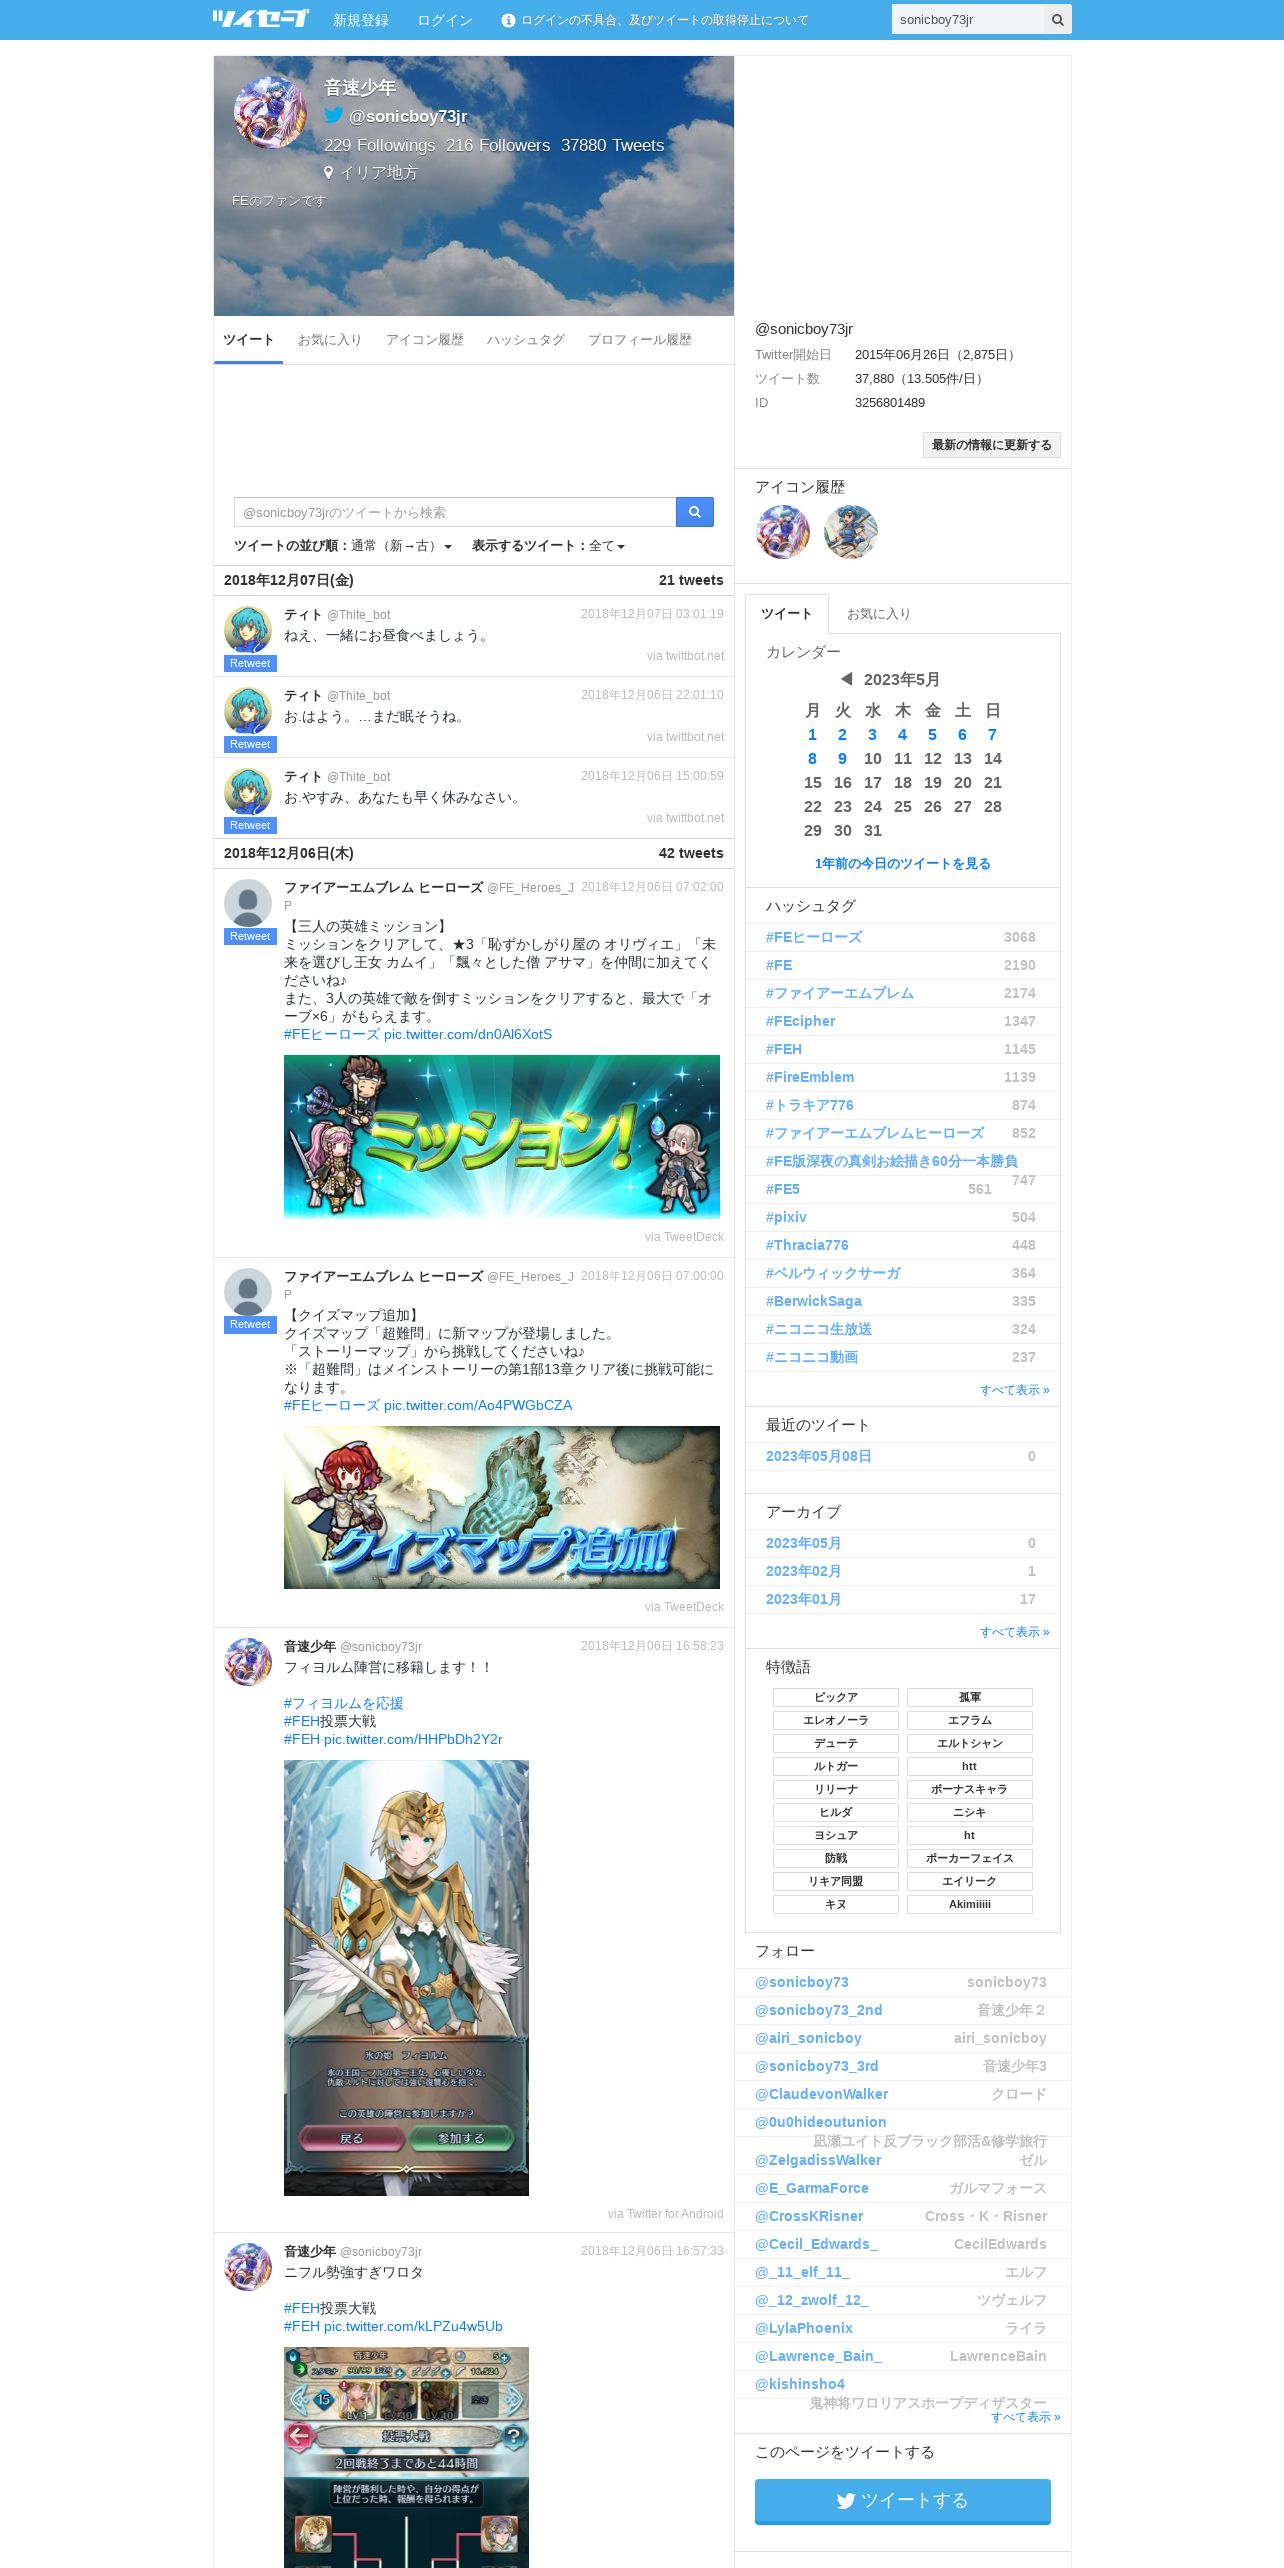Open the 2023年01月 archive
The height and width of the screenshot is (2568, 1284).
point(803,1599)
